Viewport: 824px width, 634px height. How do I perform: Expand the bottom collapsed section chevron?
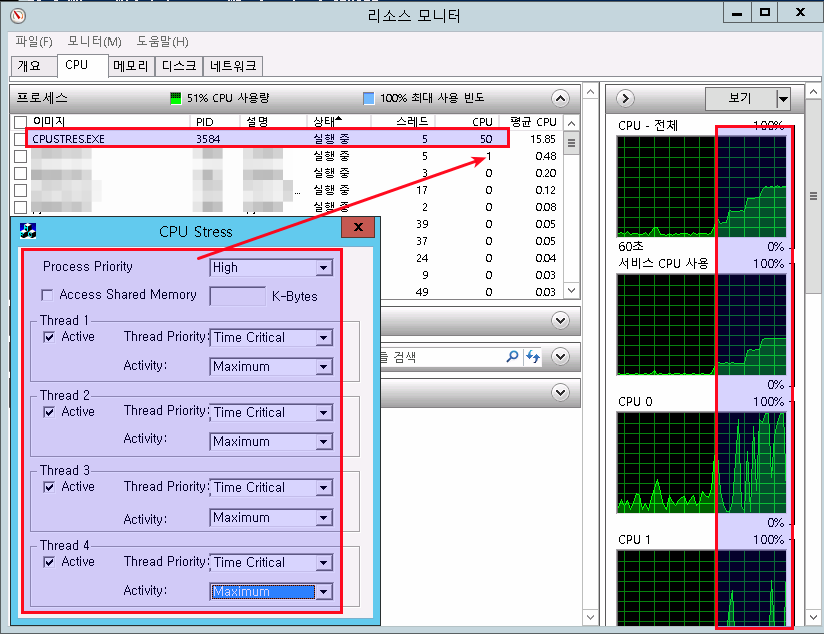coord(560,392)
